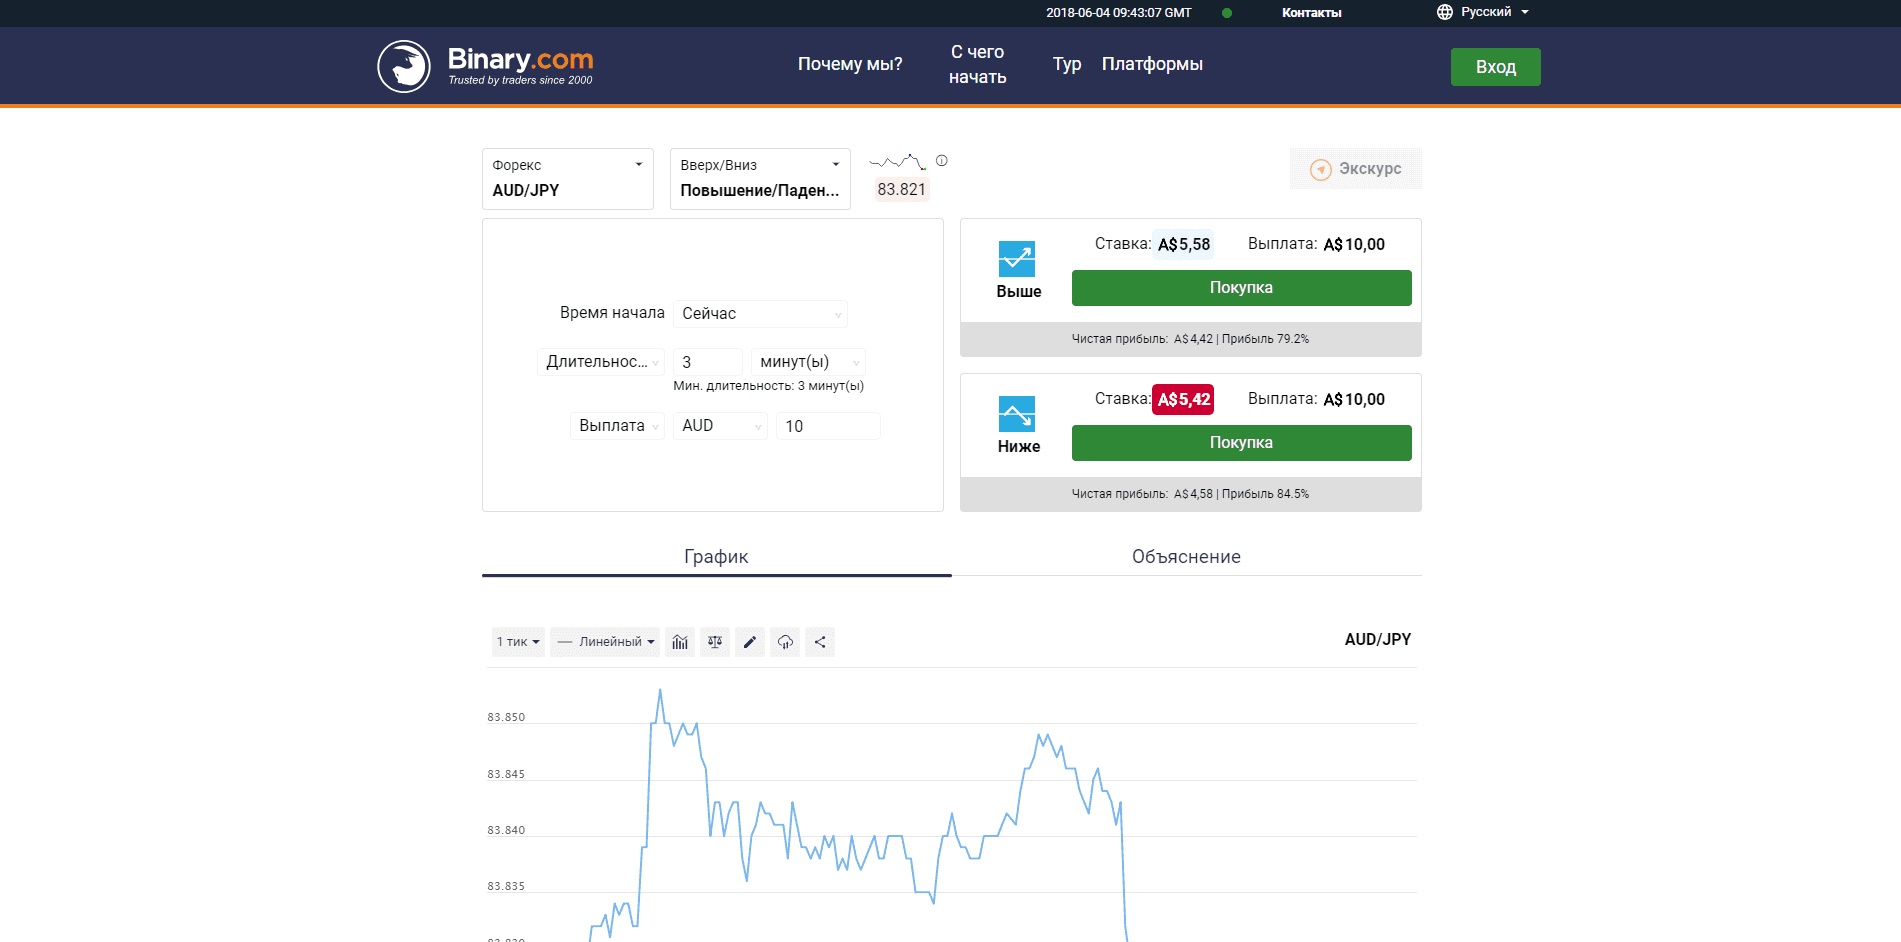This screenshot has width=1901, height=942.
Task: Select the pencil drawing tool on the chart
Action: pyautogui.click(x=750, y=642)
